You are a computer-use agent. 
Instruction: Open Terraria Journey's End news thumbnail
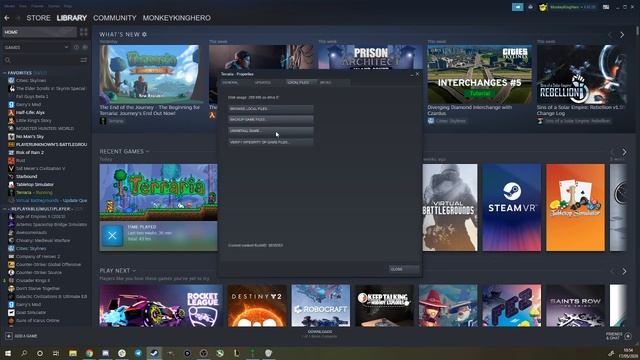point(151,74)
